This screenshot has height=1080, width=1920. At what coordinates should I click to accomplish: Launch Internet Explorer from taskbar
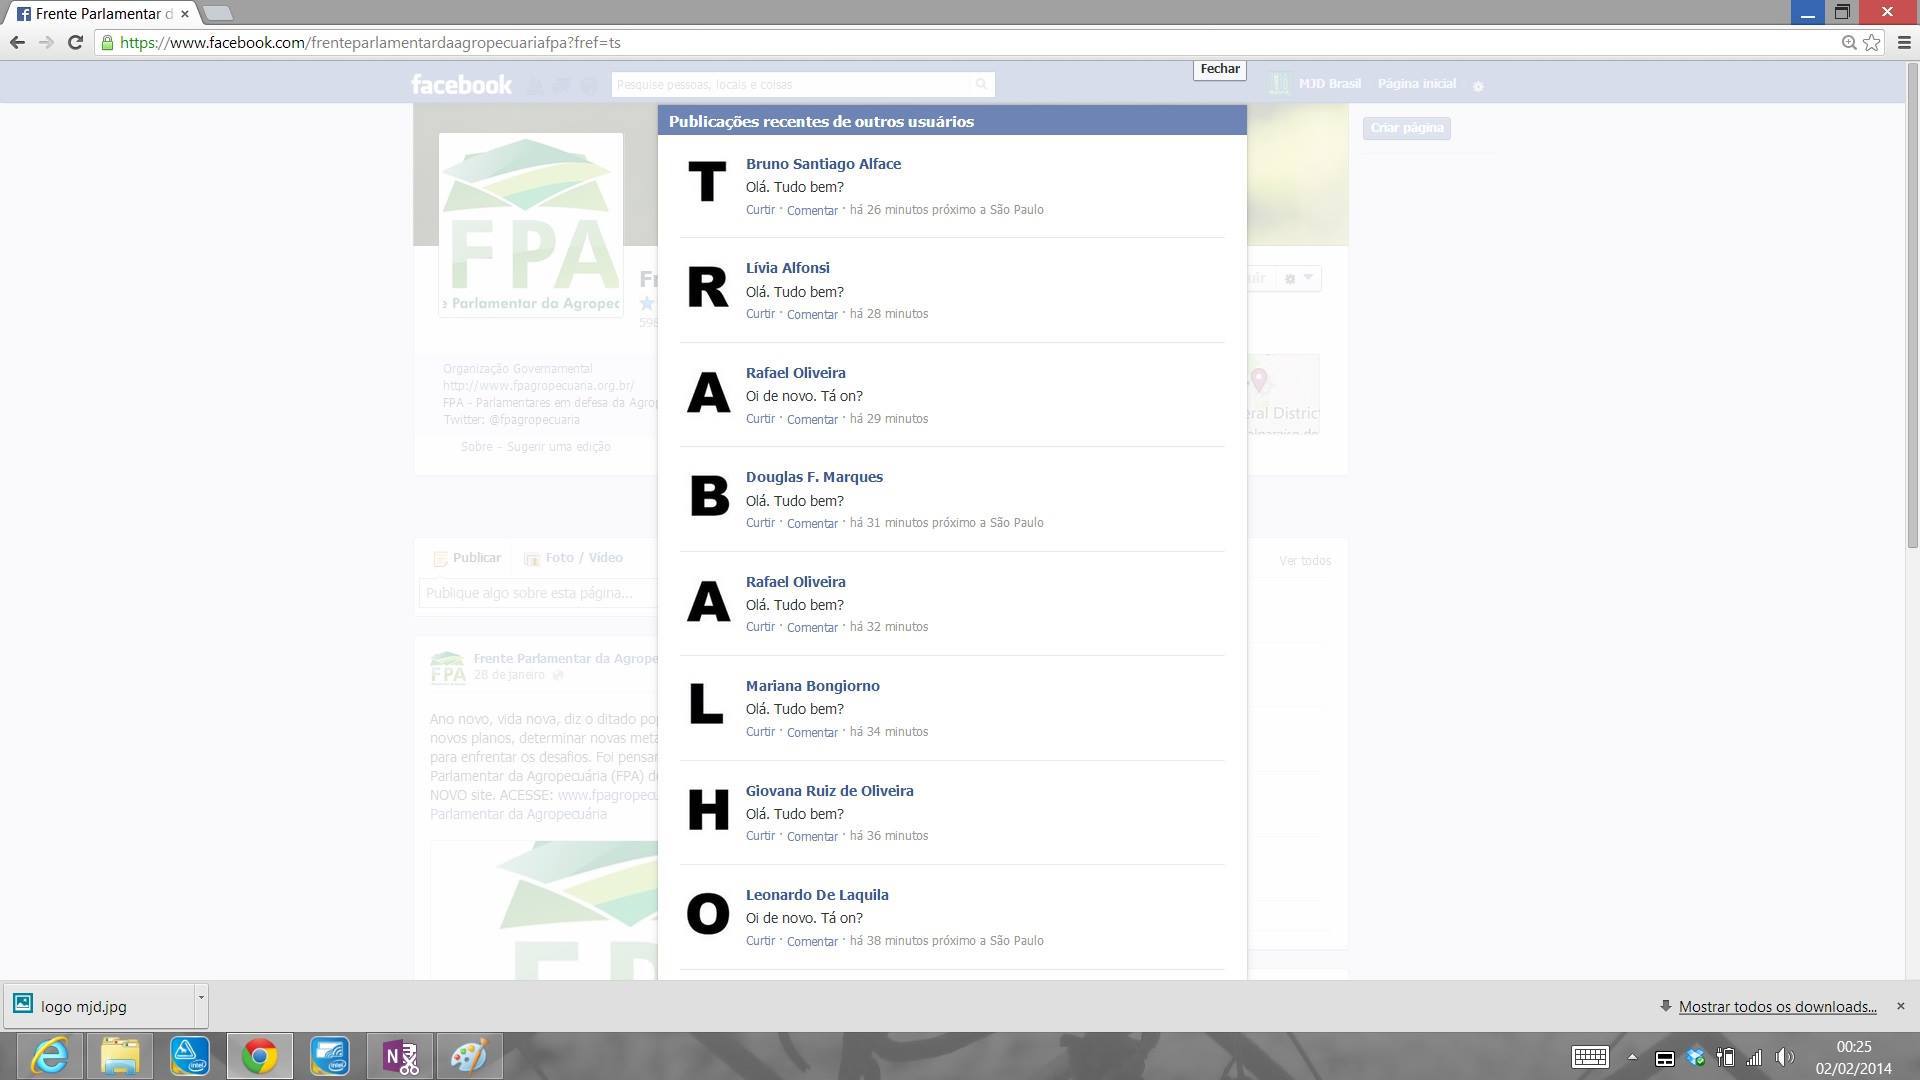tap(49, 1056)
